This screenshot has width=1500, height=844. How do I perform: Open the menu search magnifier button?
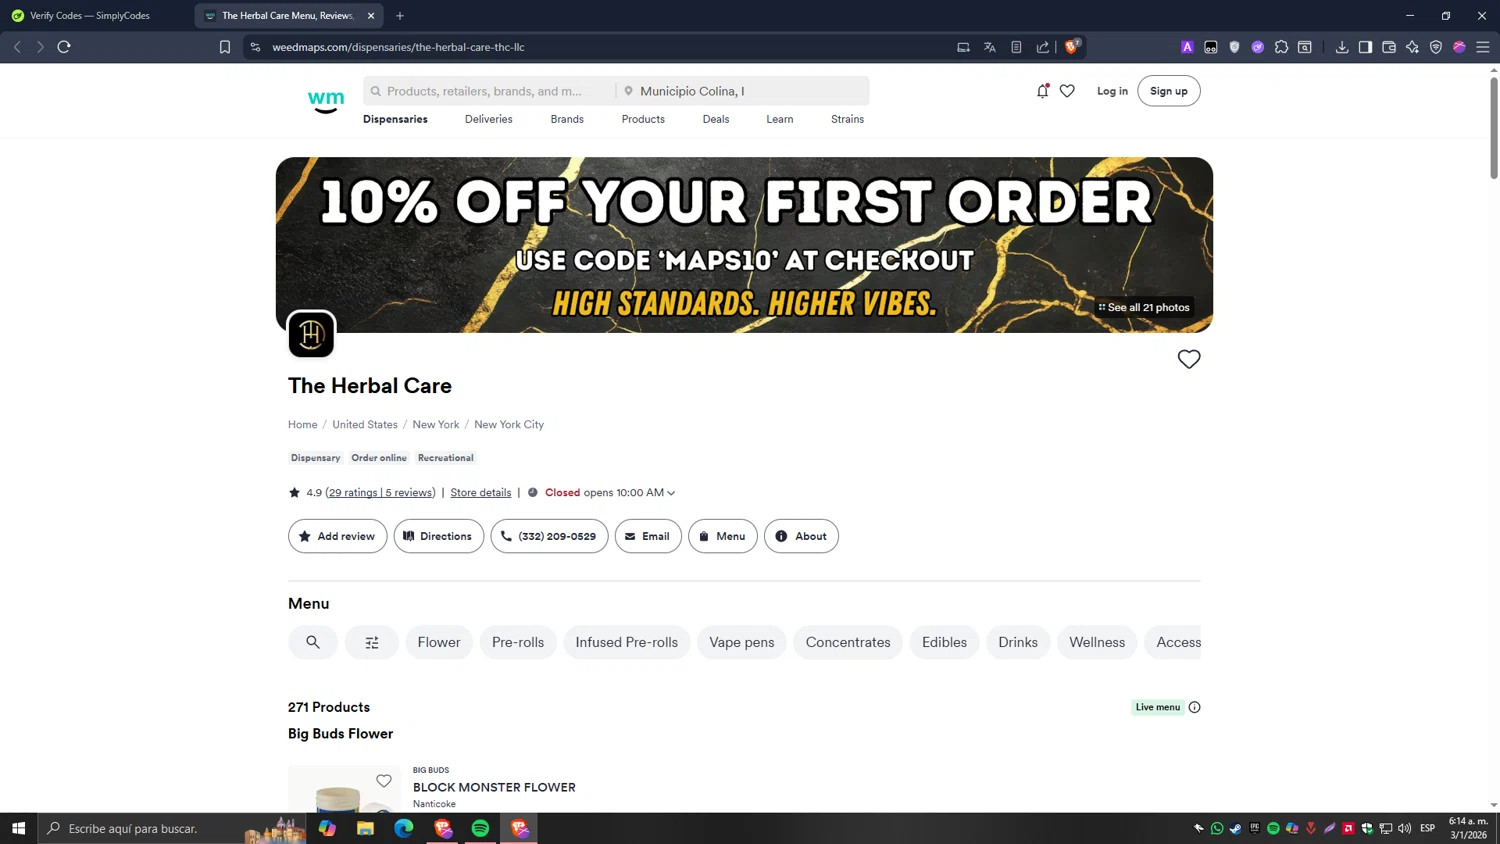click(x=313, y=642)
